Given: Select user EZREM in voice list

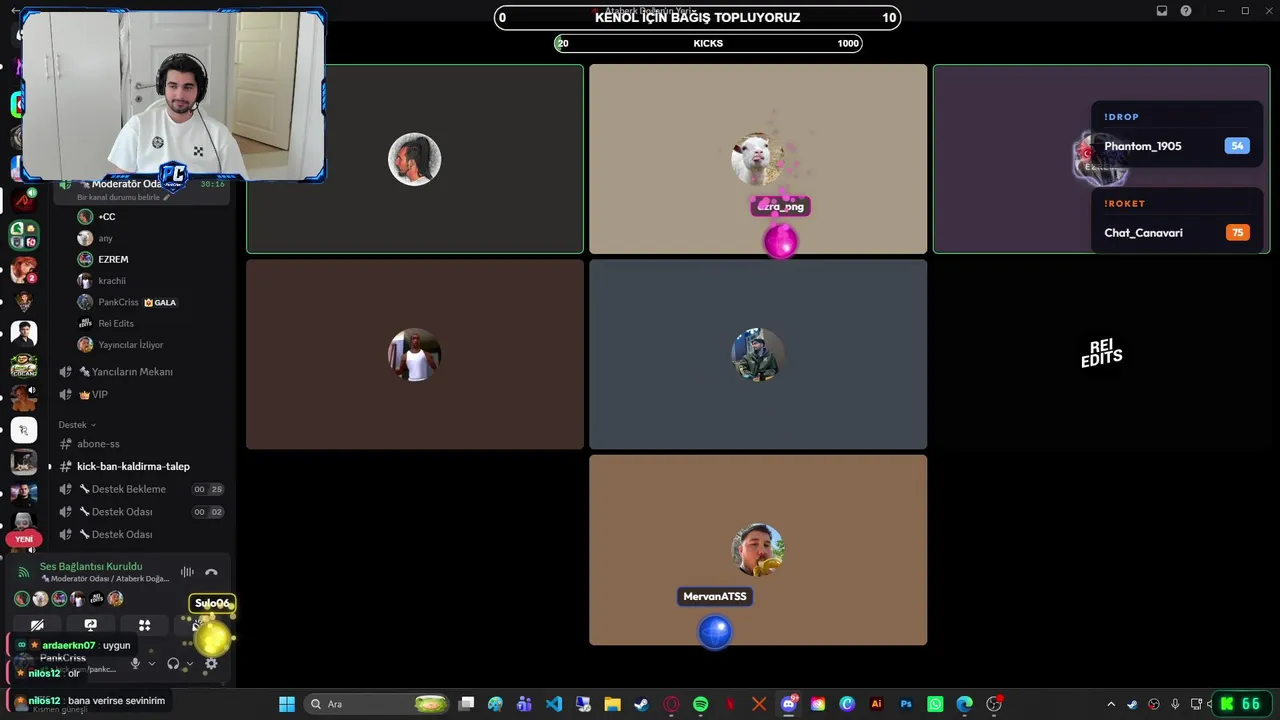Looking at the screenshot, I should coord(150,259).
